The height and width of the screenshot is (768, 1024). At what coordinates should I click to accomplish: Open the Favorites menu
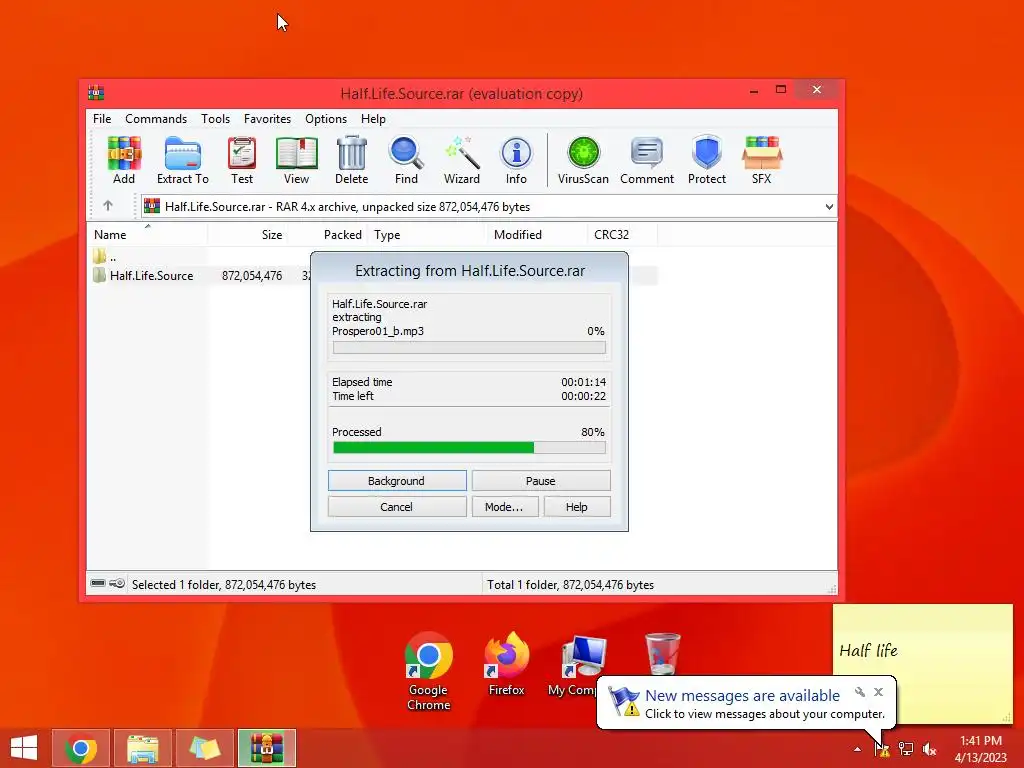pos(267,119)
